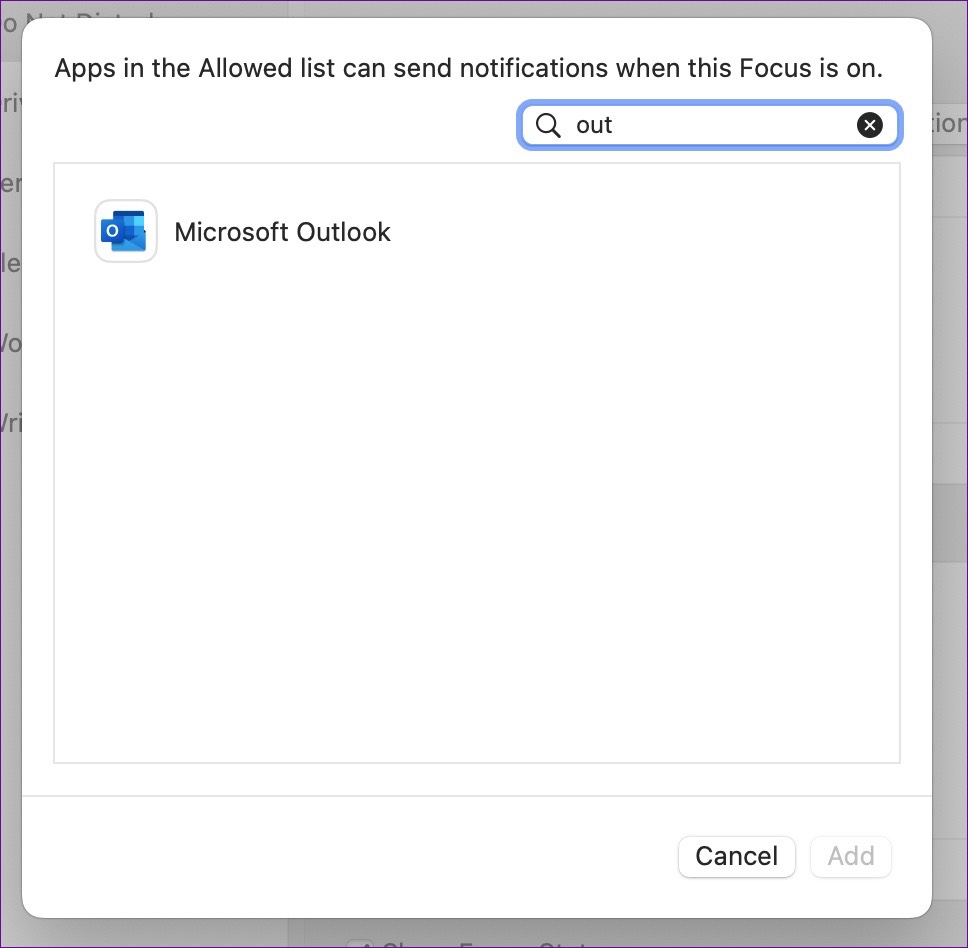Click the empty area of the app results list

pos(476,520)
